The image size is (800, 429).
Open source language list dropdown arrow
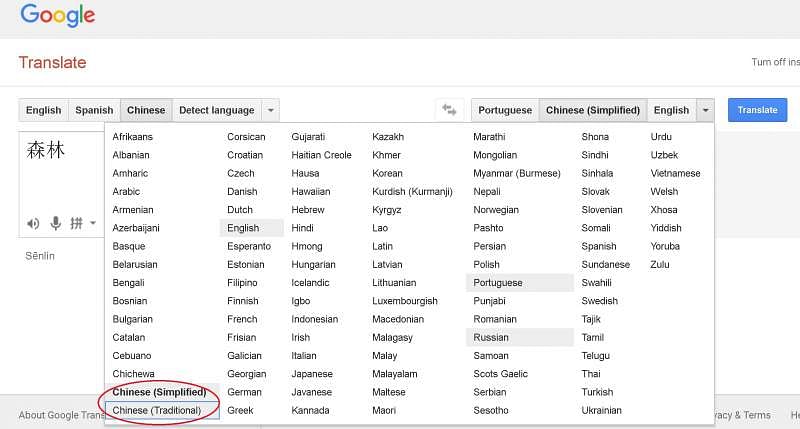(270, 110)
